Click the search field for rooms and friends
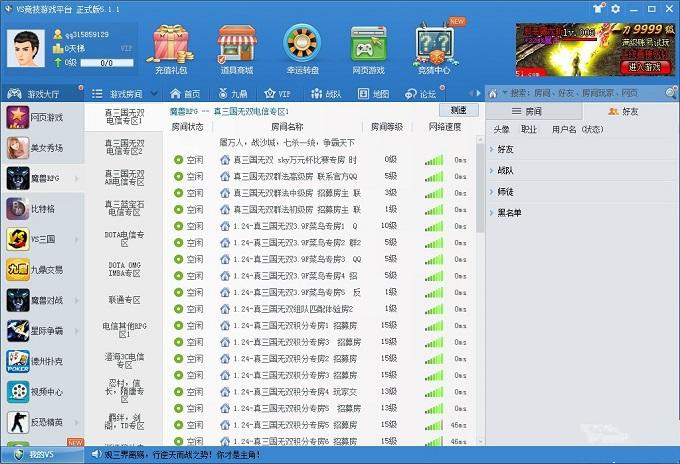The height and width of the screenshot is (464, 680). (583, 93)
